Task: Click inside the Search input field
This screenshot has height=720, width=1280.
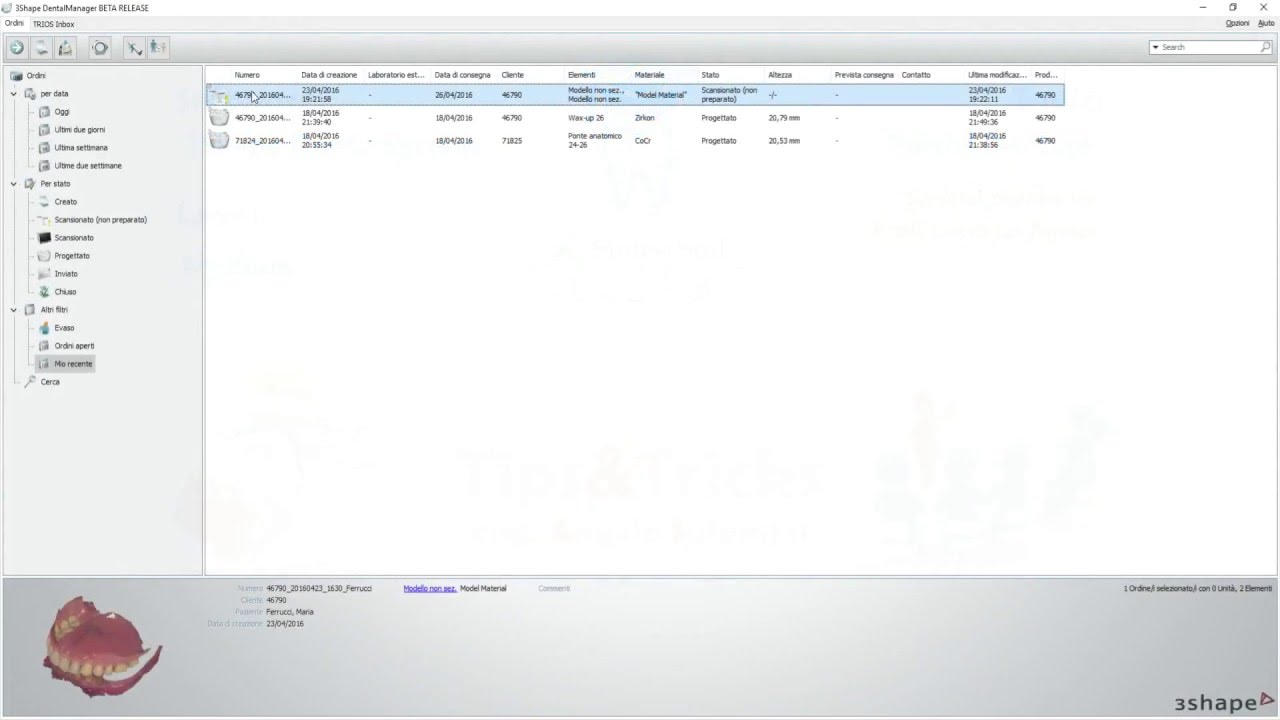Action: pos(1208,47)
